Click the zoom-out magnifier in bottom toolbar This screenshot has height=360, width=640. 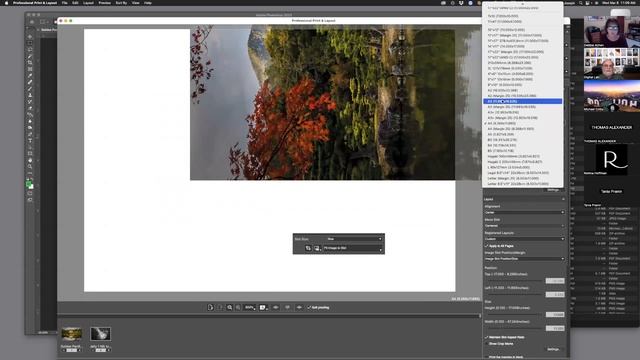[238, 307]
